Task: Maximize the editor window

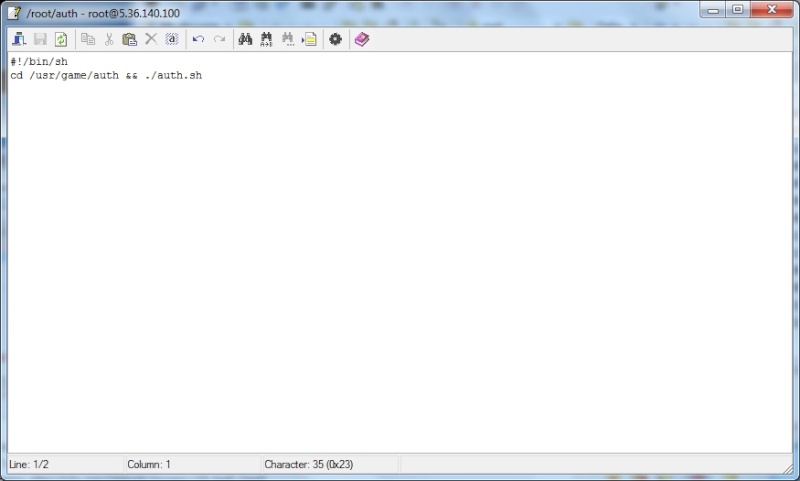Action: (x=738, y=10)
